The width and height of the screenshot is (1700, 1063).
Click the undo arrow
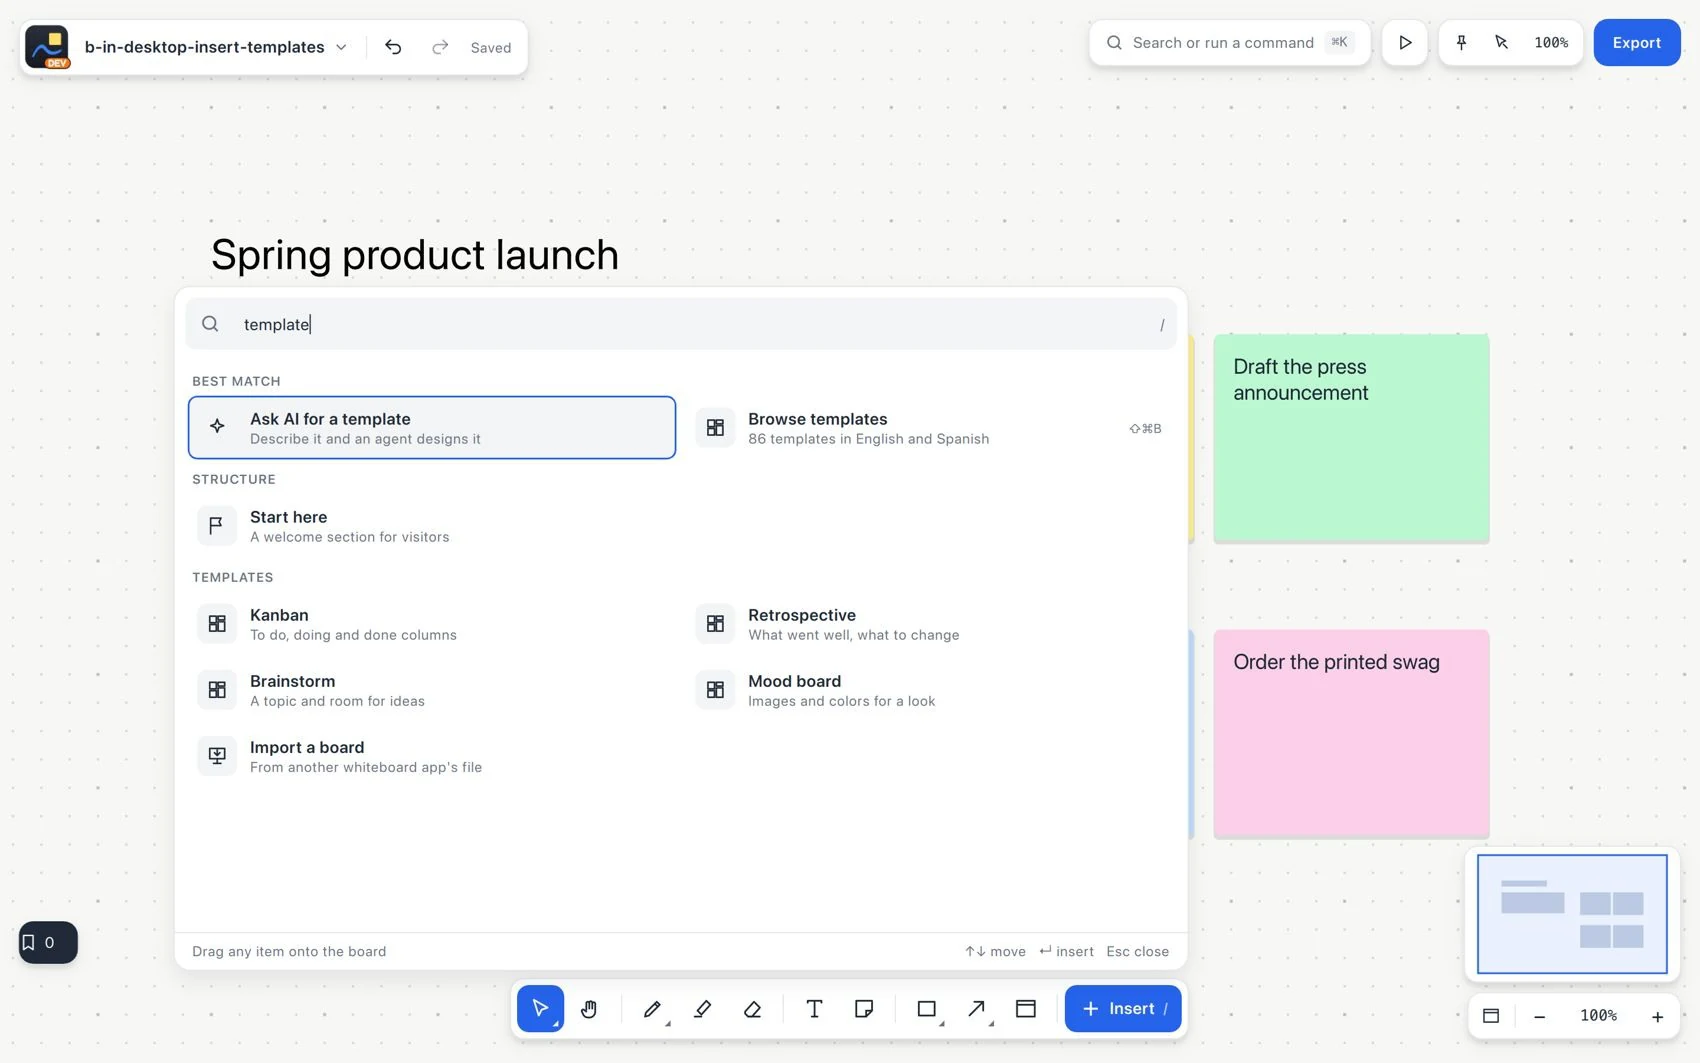(393, 47)
